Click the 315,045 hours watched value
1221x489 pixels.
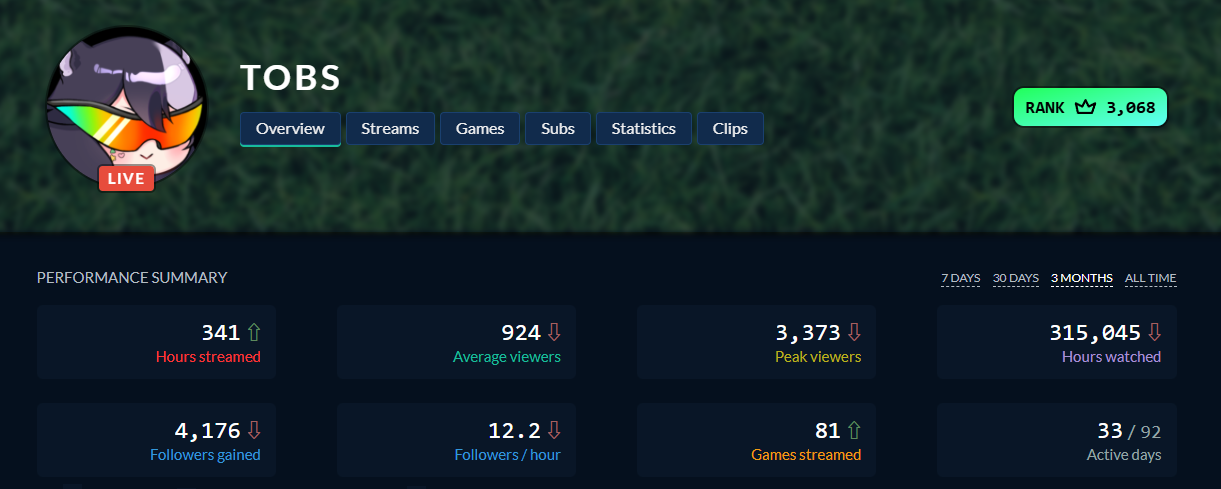[x=1095, y=333]
